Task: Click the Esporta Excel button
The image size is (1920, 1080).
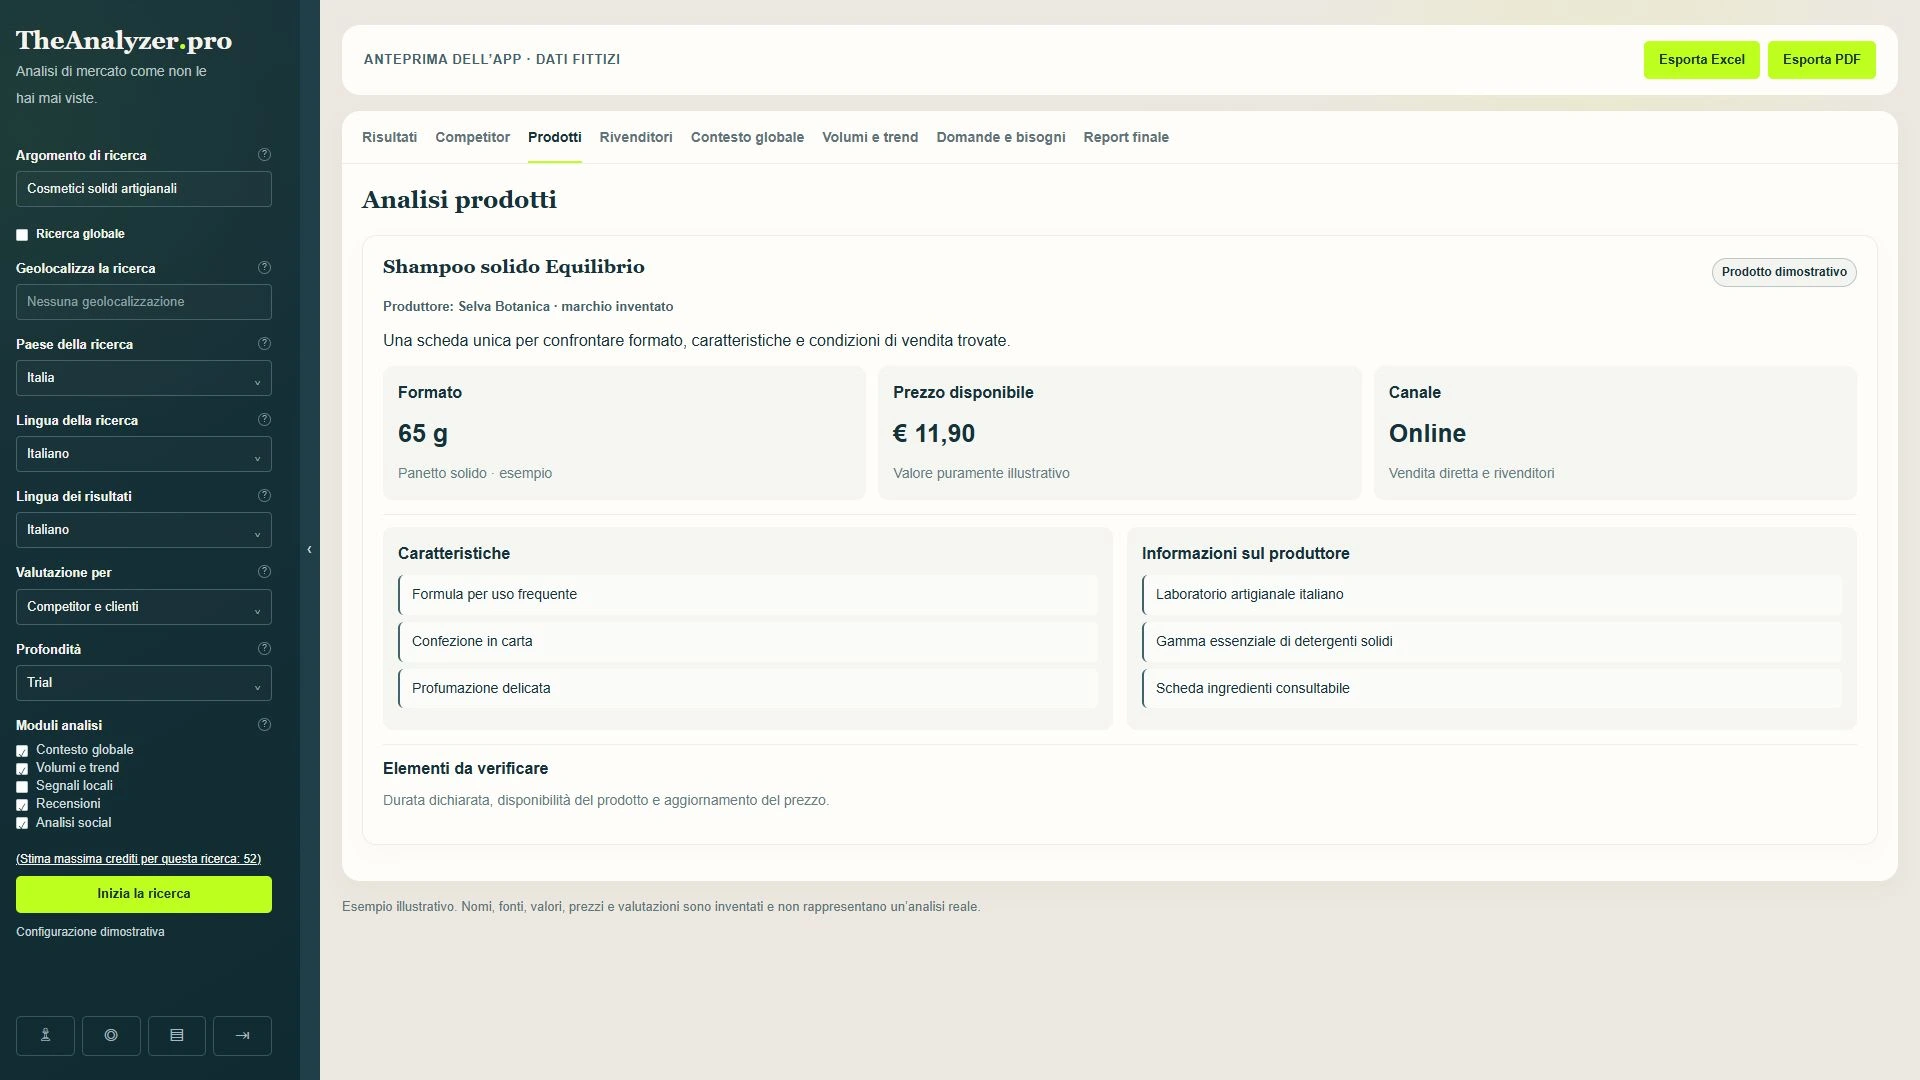Action: click(1701, 60)
